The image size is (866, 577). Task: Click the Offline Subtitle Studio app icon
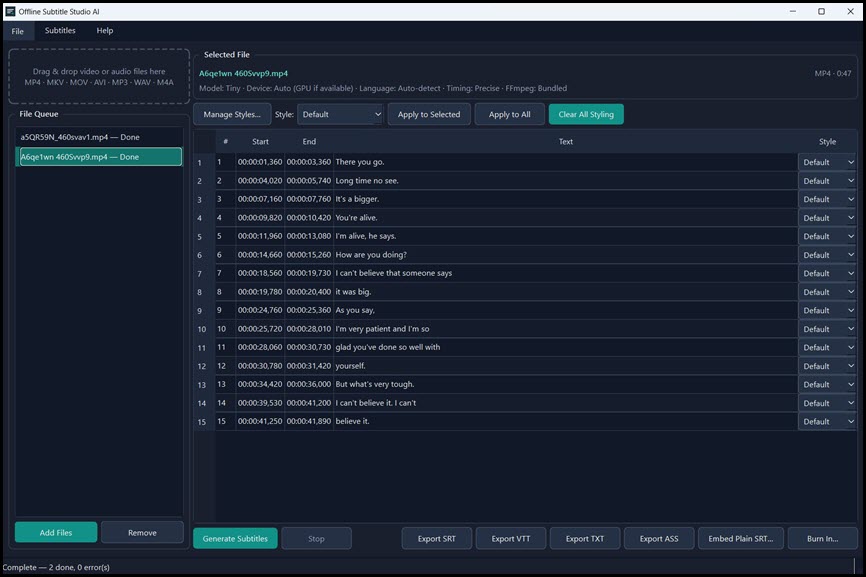[10, 11]
